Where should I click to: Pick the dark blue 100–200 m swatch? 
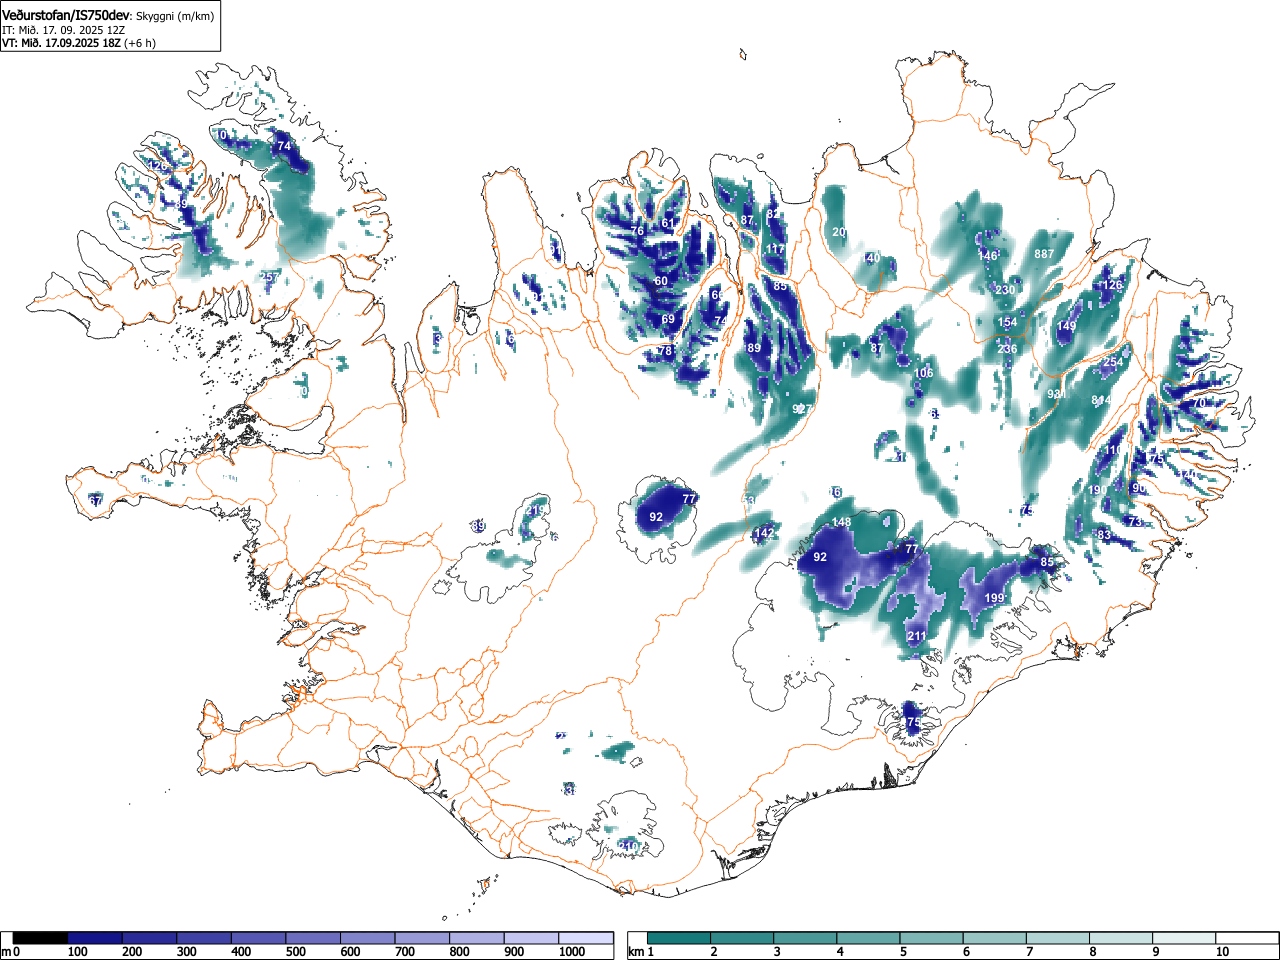[95, 938]
